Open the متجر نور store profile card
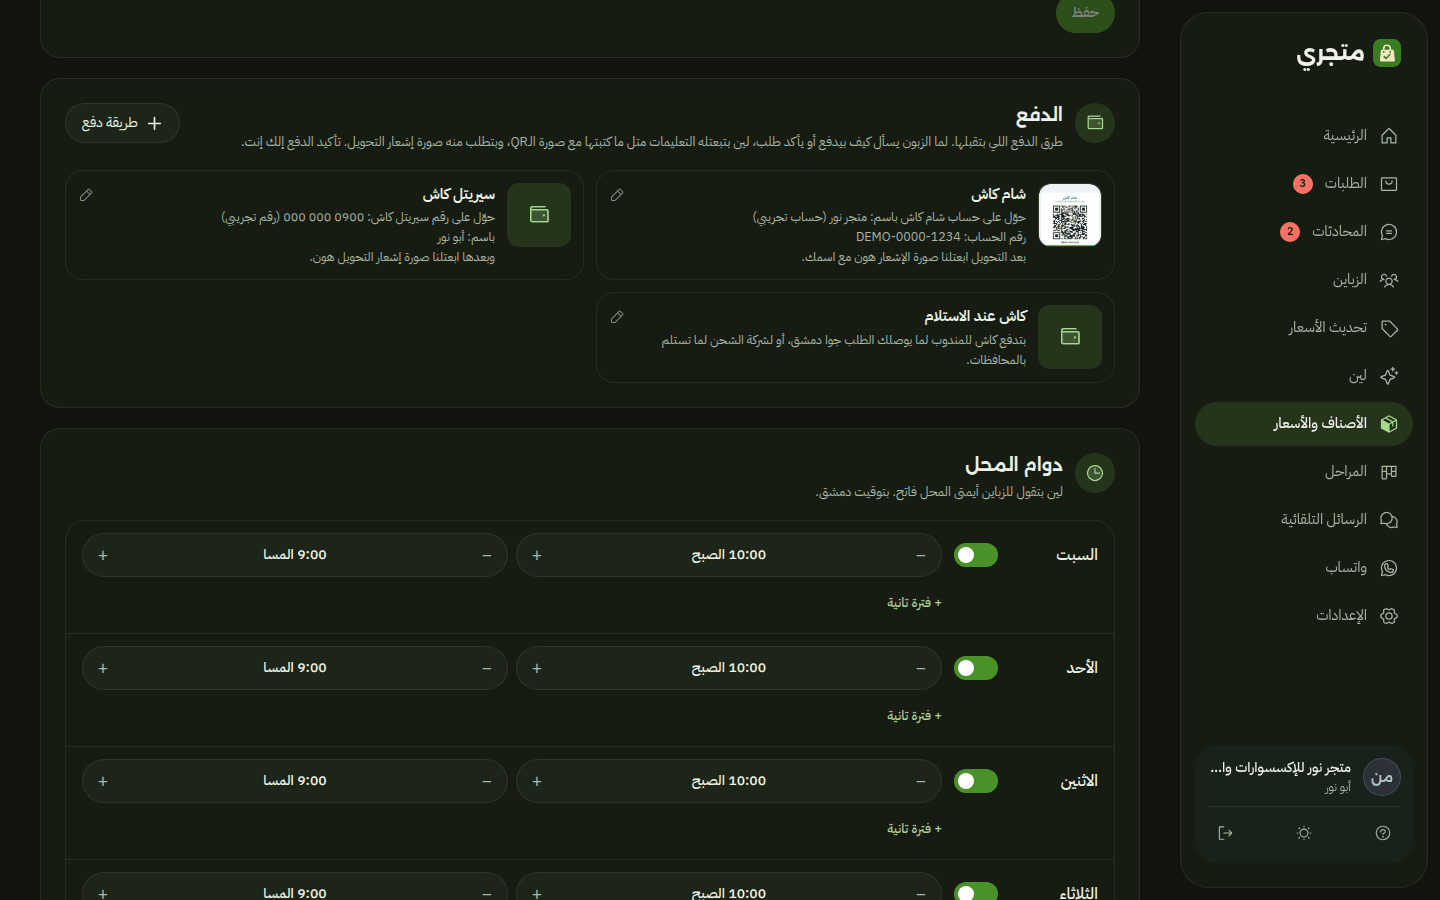 click(1304, 777)
